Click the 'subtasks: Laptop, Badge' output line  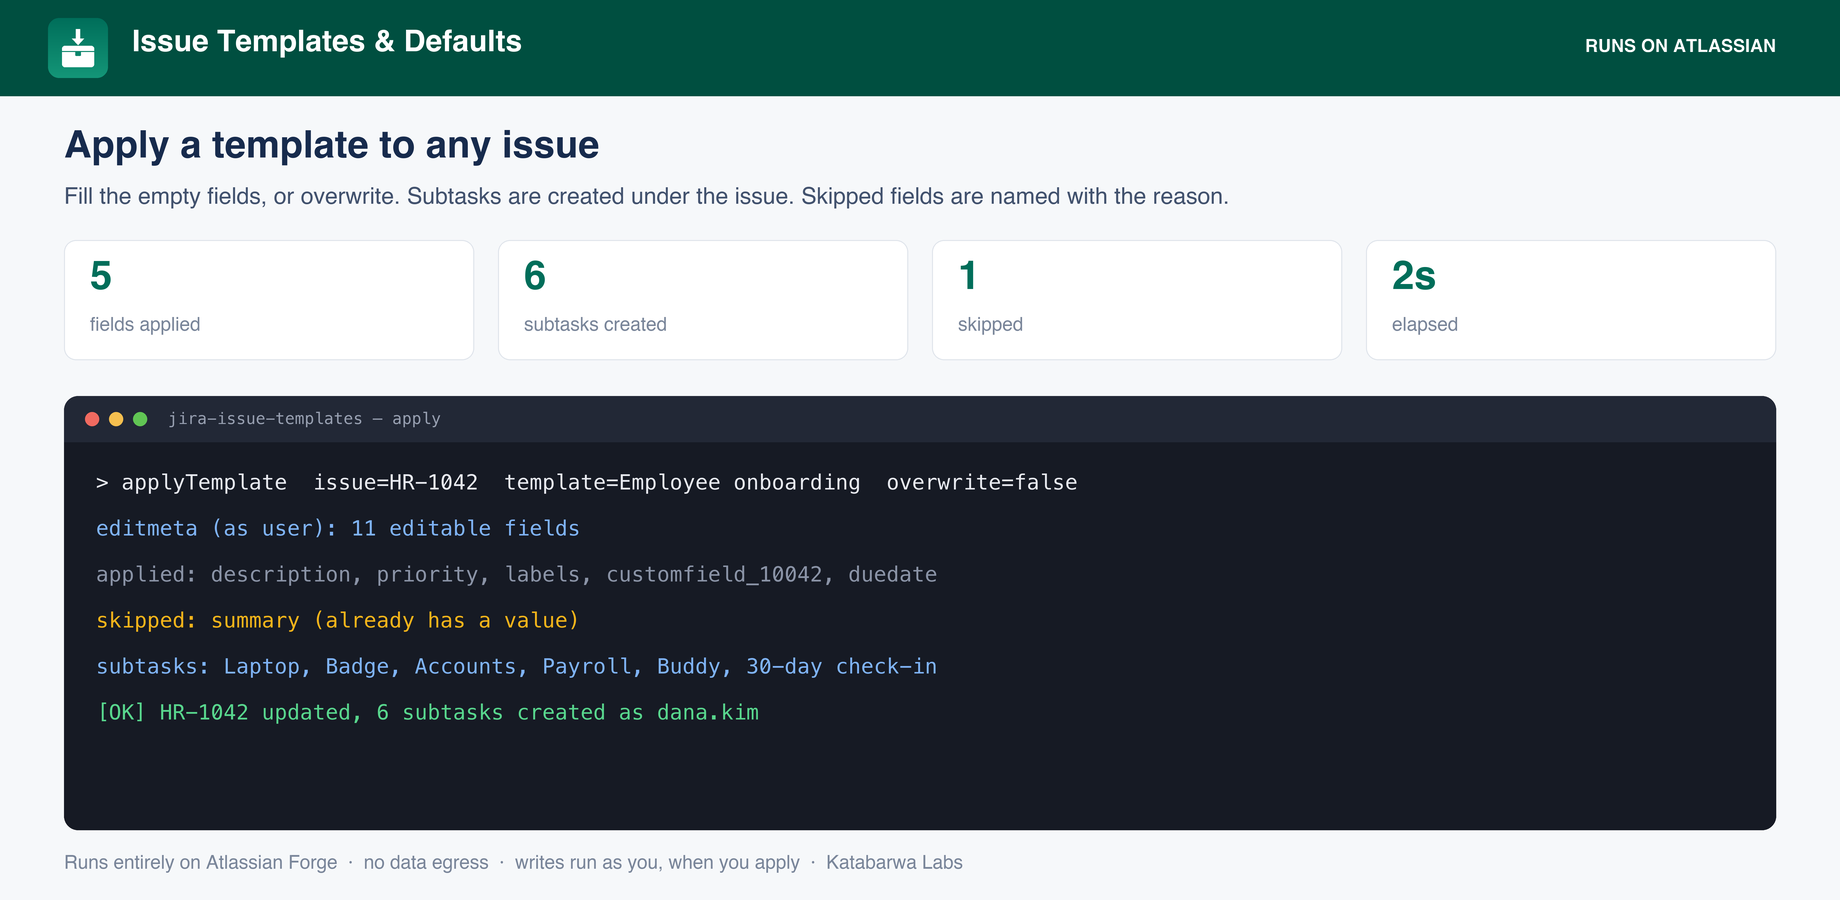517,666
